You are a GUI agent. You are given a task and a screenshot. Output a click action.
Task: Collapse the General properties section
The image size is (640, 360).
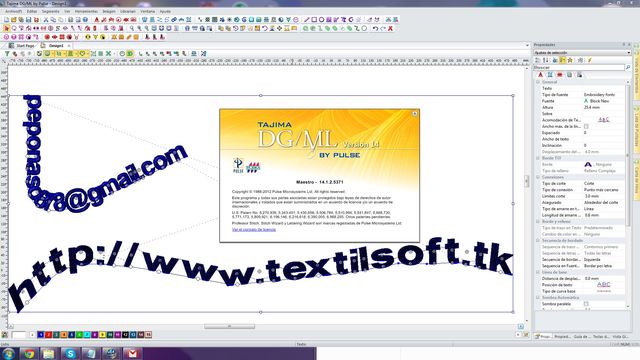pos(538,82)
